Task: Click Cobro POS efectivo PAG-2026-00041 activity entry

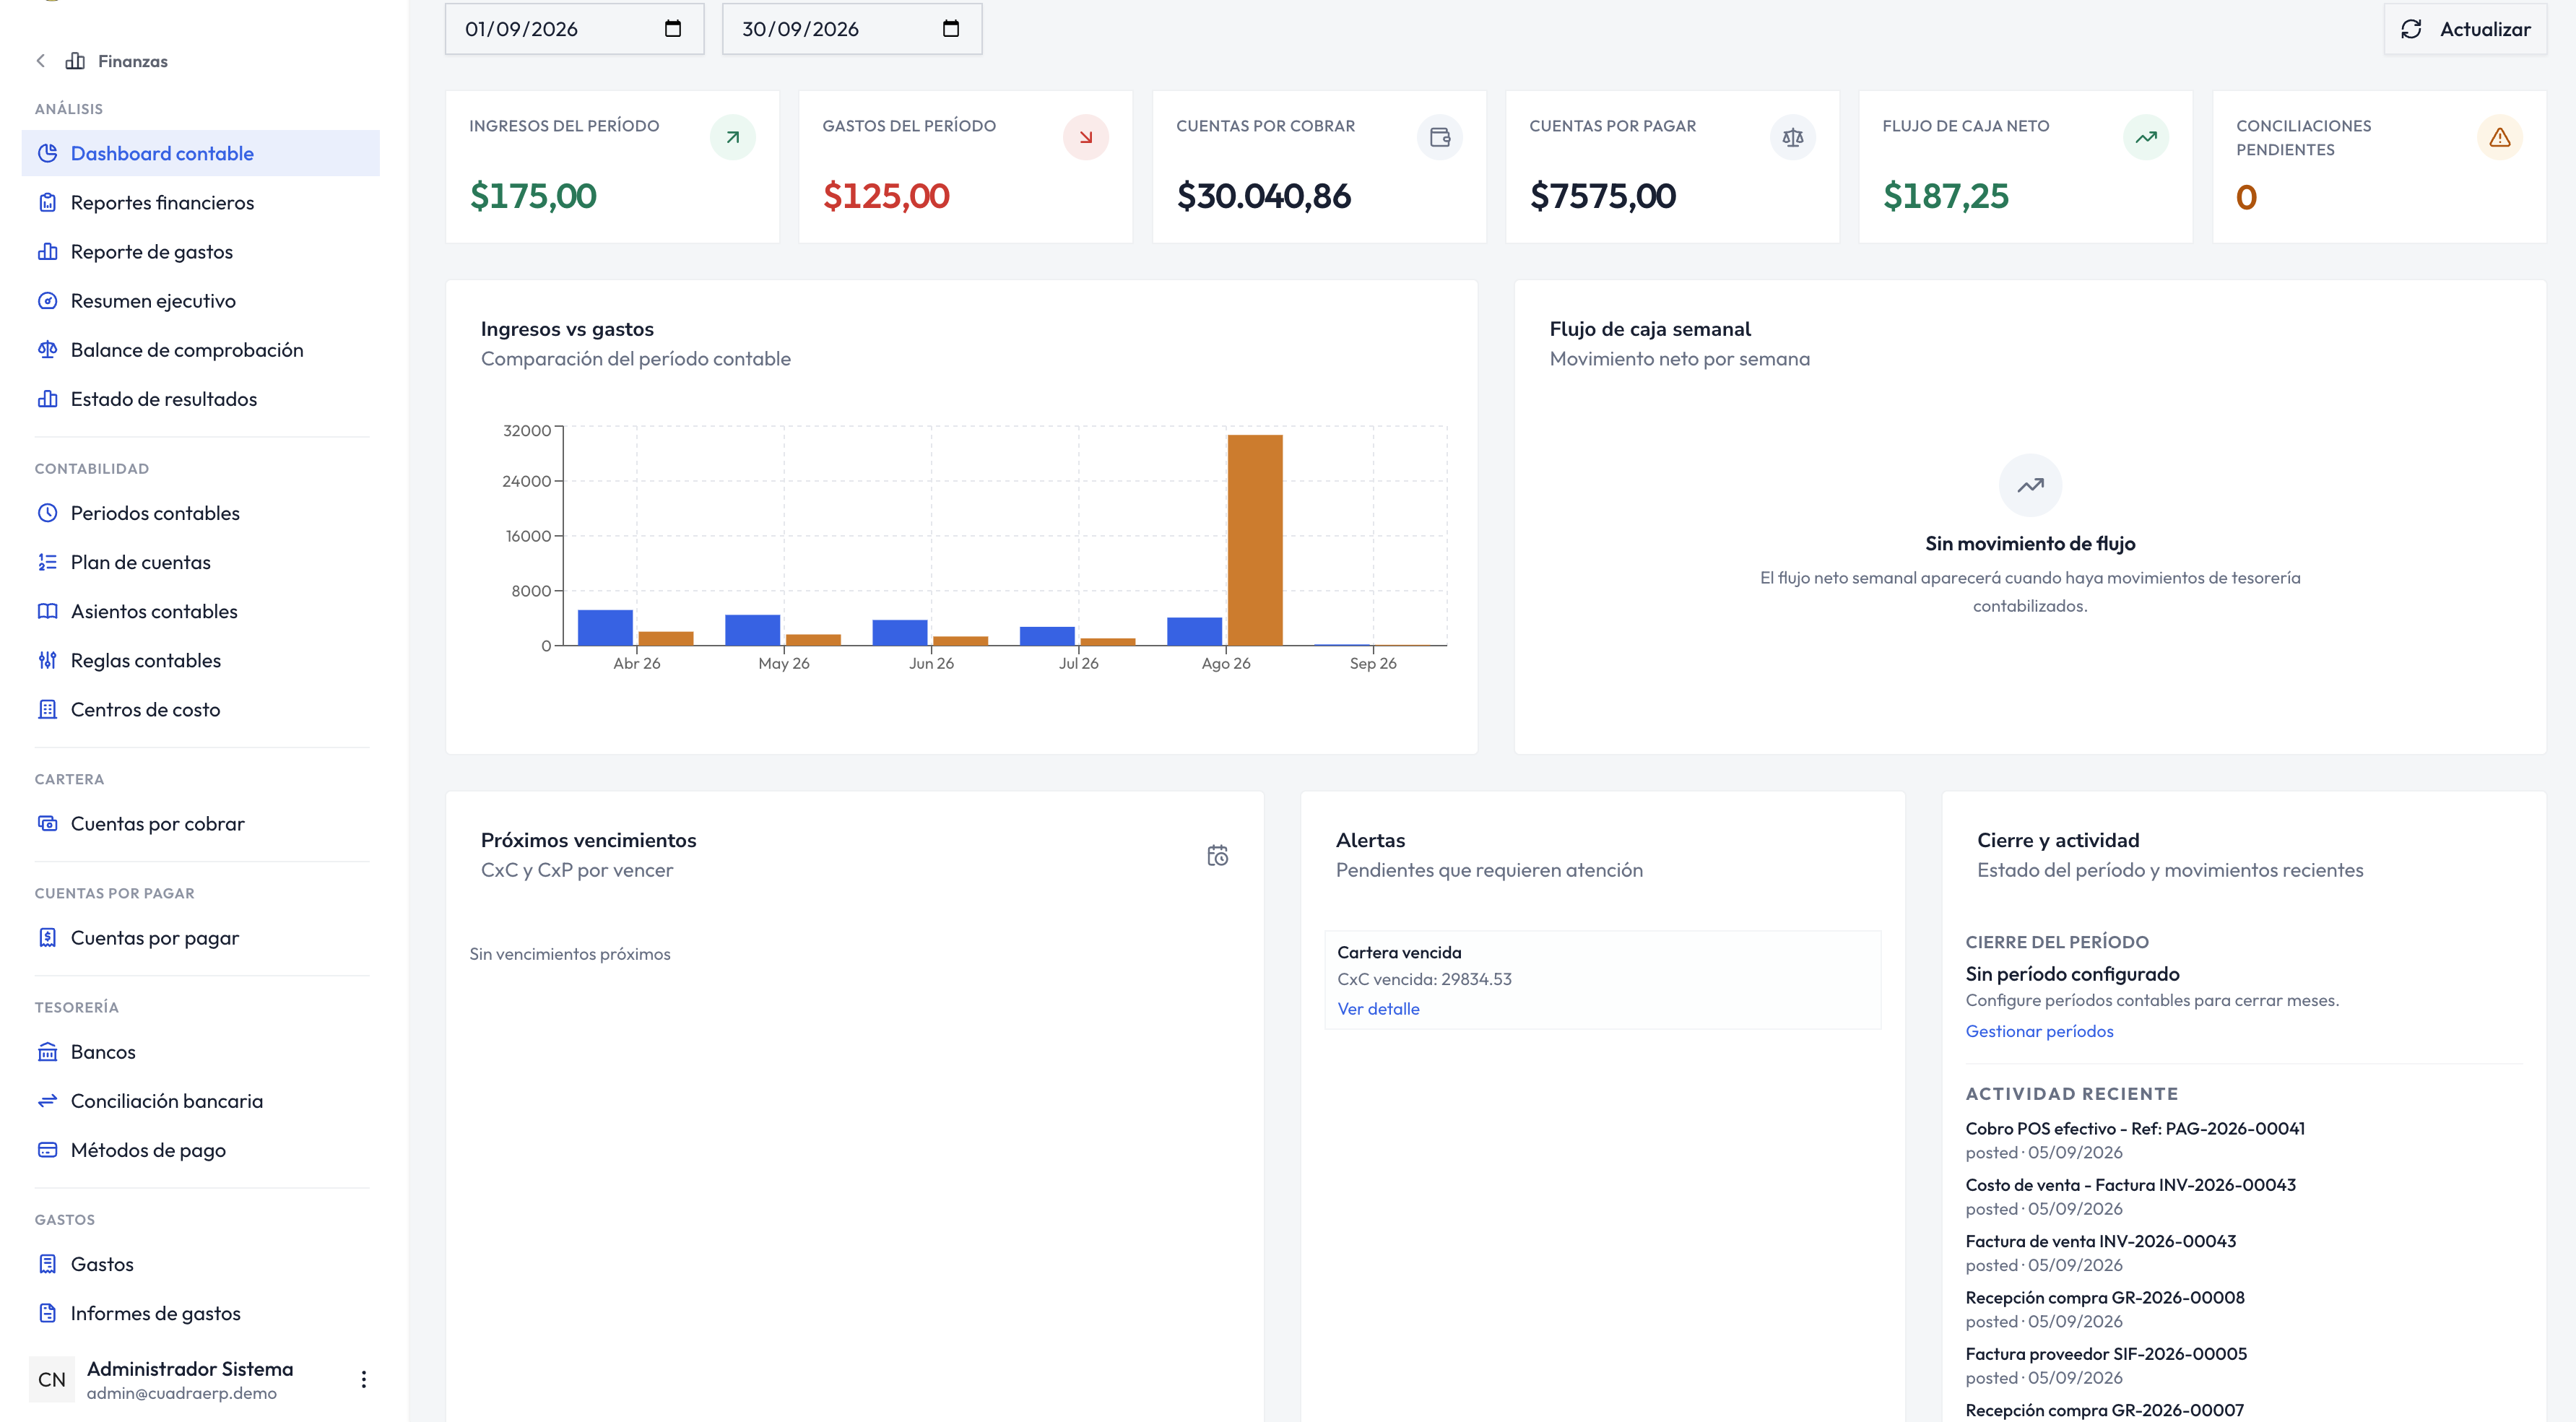Action: [2135, 1139]
